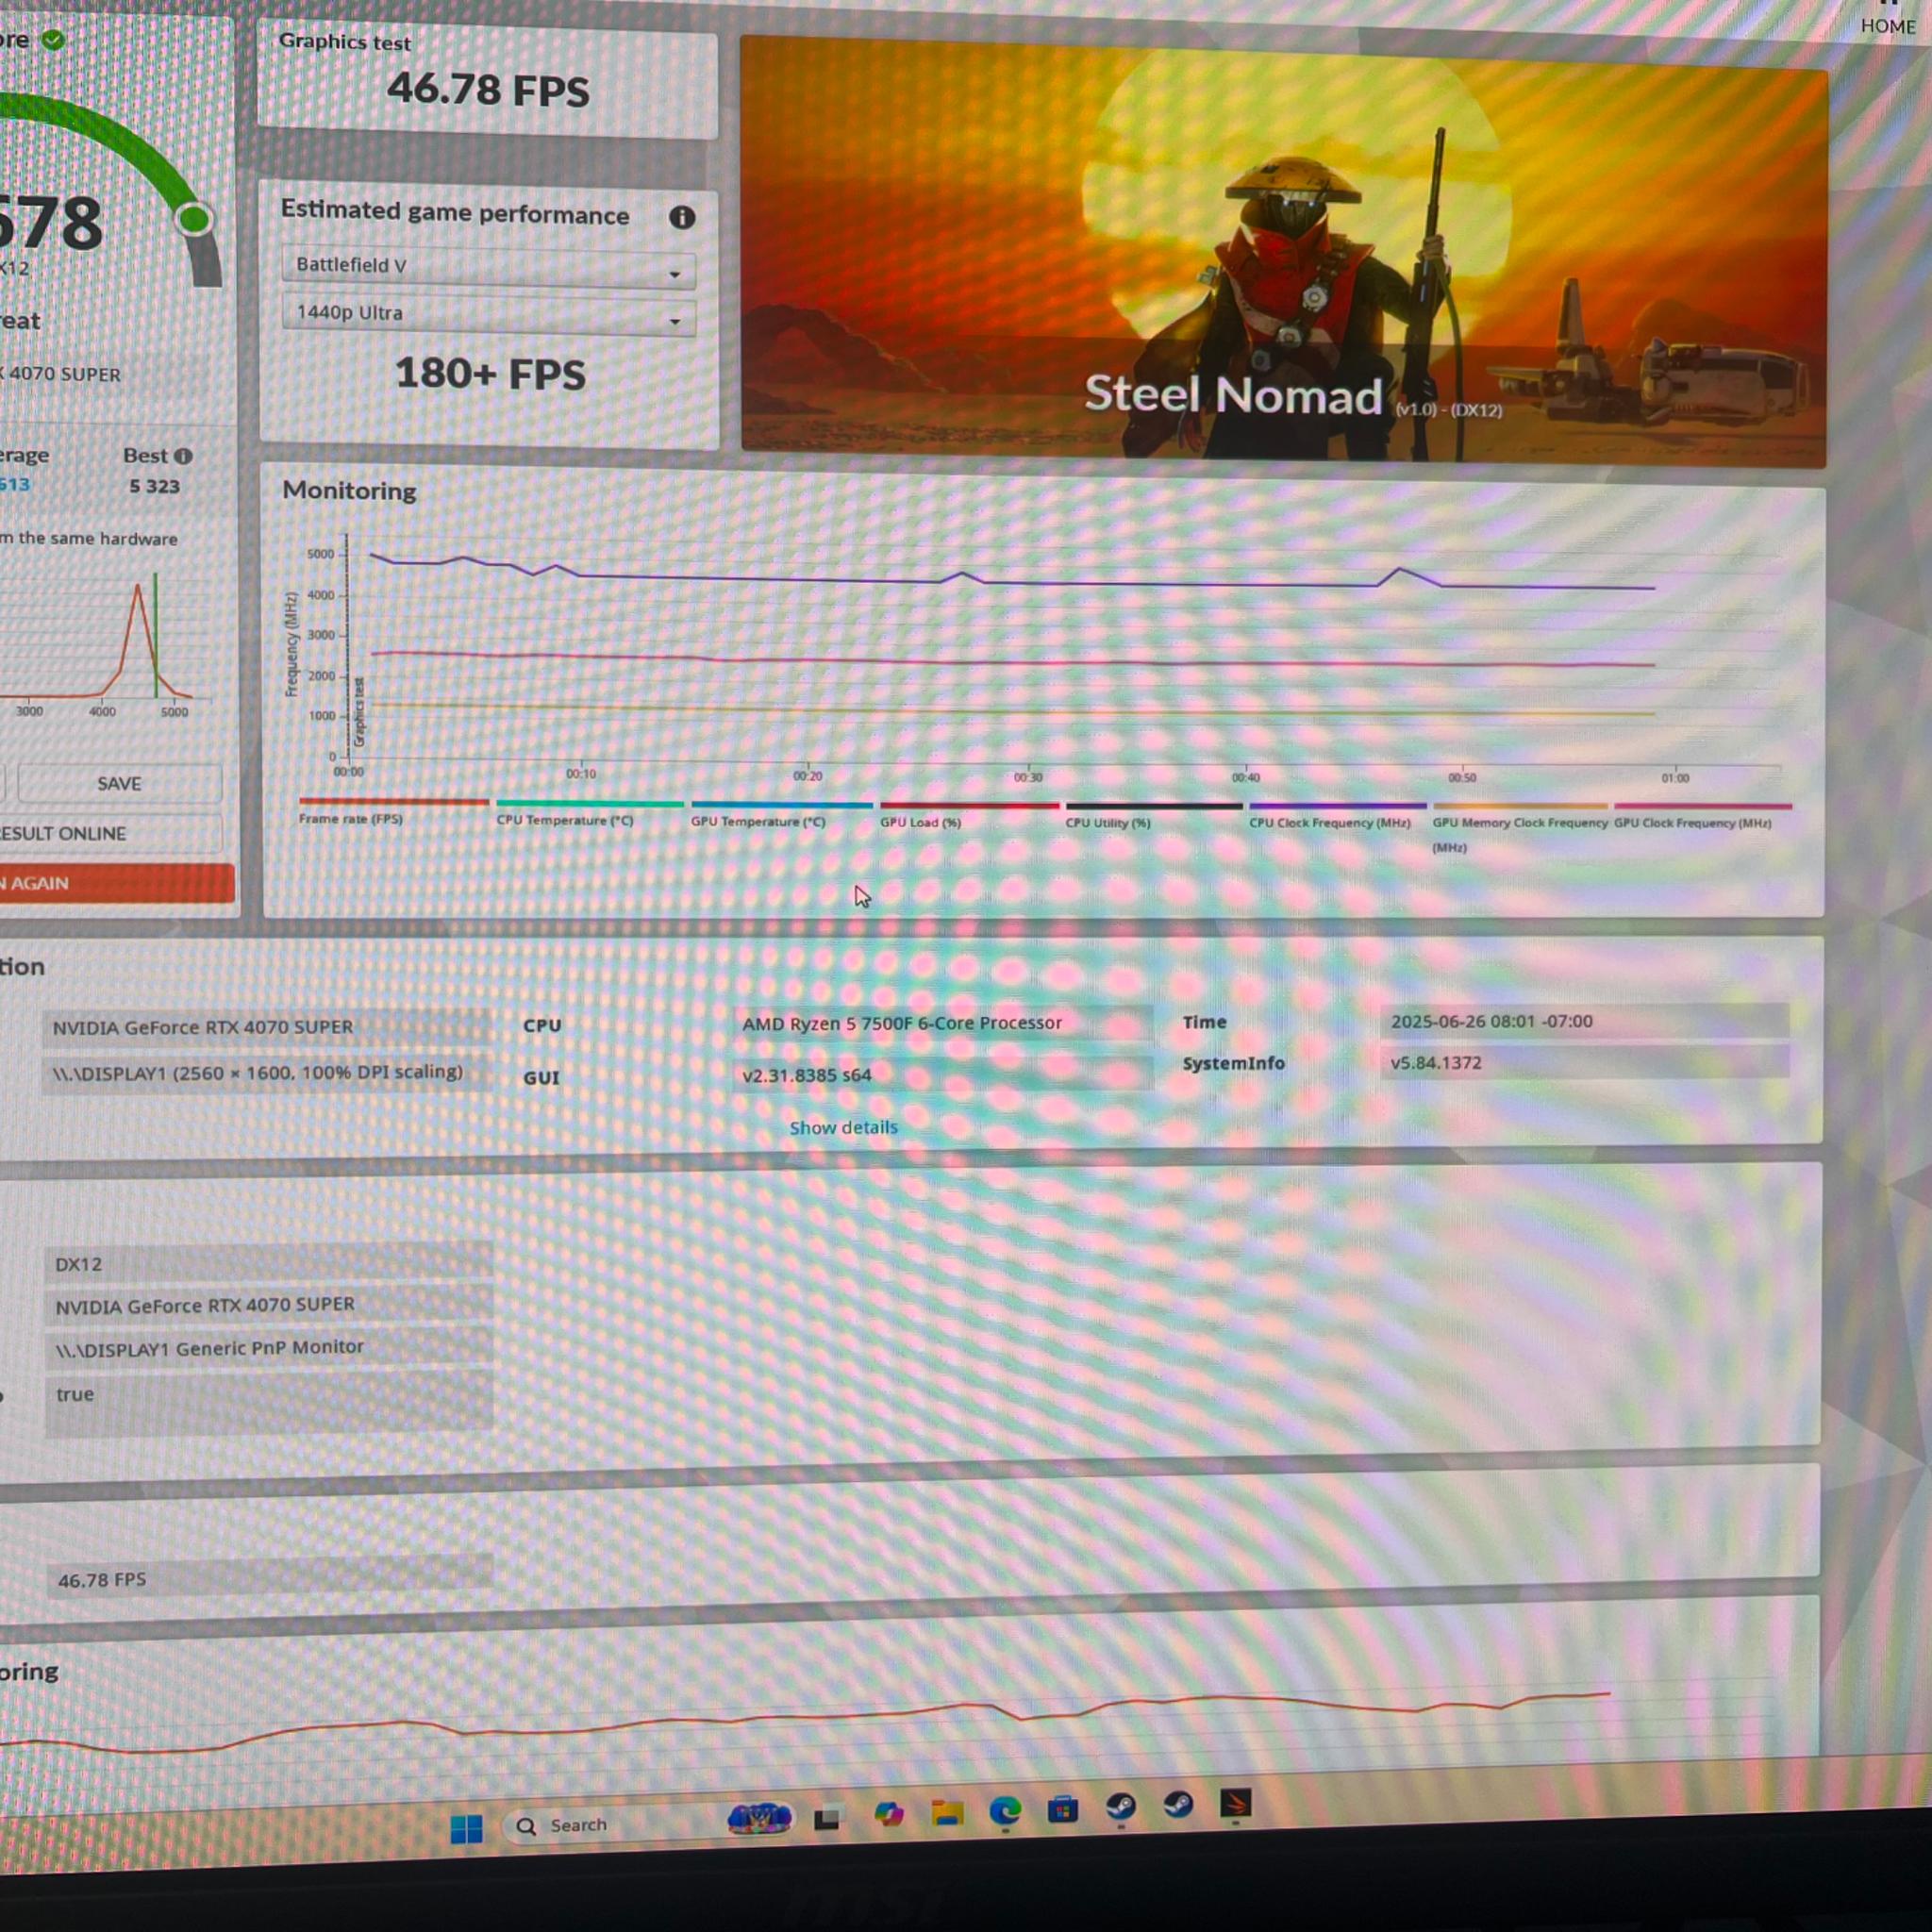Select the DISPLAY1 Generic PnP Monitor row
This screenshot has height=1932, width=1932.
(268, 1348)
